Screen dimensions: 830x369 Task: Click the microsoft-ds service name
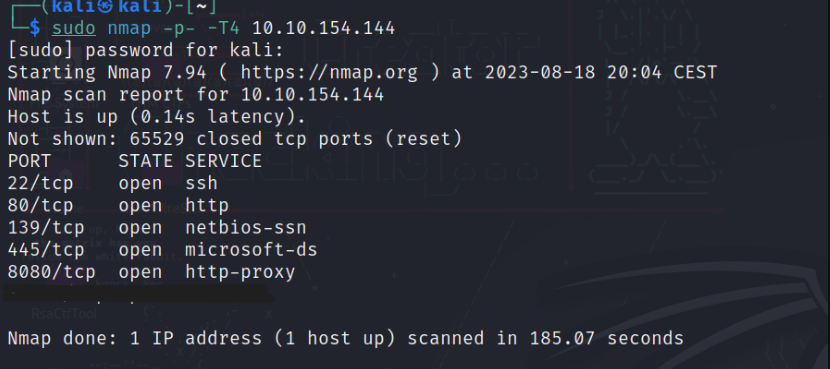pyautogui.click(x=251, y=250)
